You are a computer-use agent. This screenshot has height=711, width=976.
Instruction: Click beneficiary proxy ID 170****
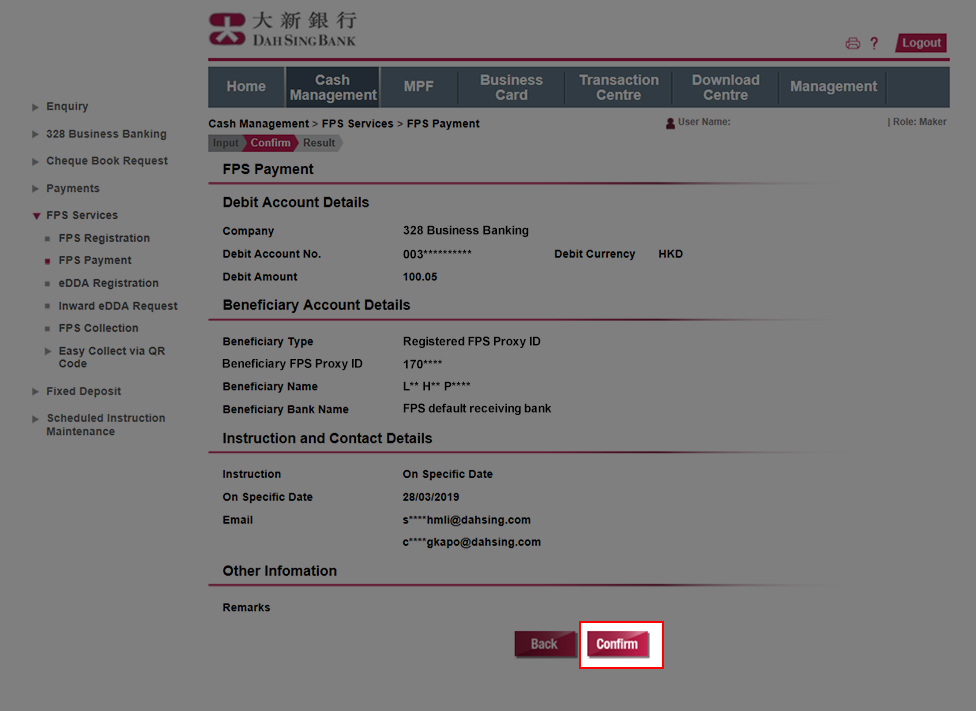pos(422,364)
